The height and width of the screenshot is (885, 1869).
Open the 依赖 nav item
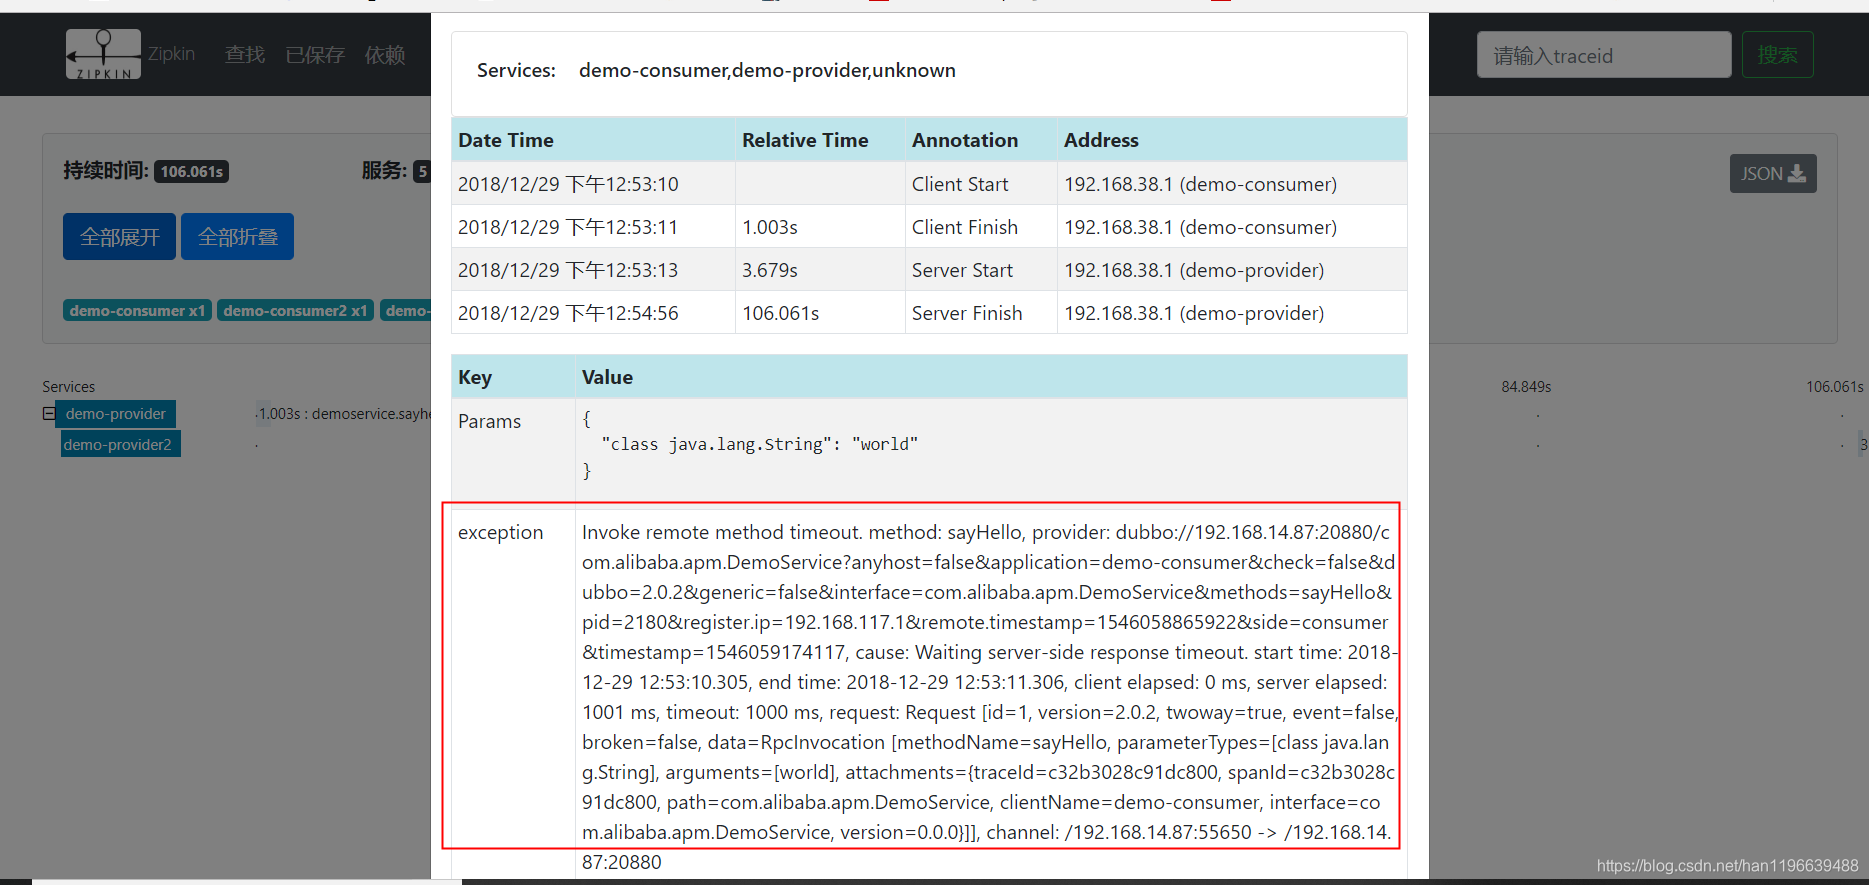click(x=385, y=55)
